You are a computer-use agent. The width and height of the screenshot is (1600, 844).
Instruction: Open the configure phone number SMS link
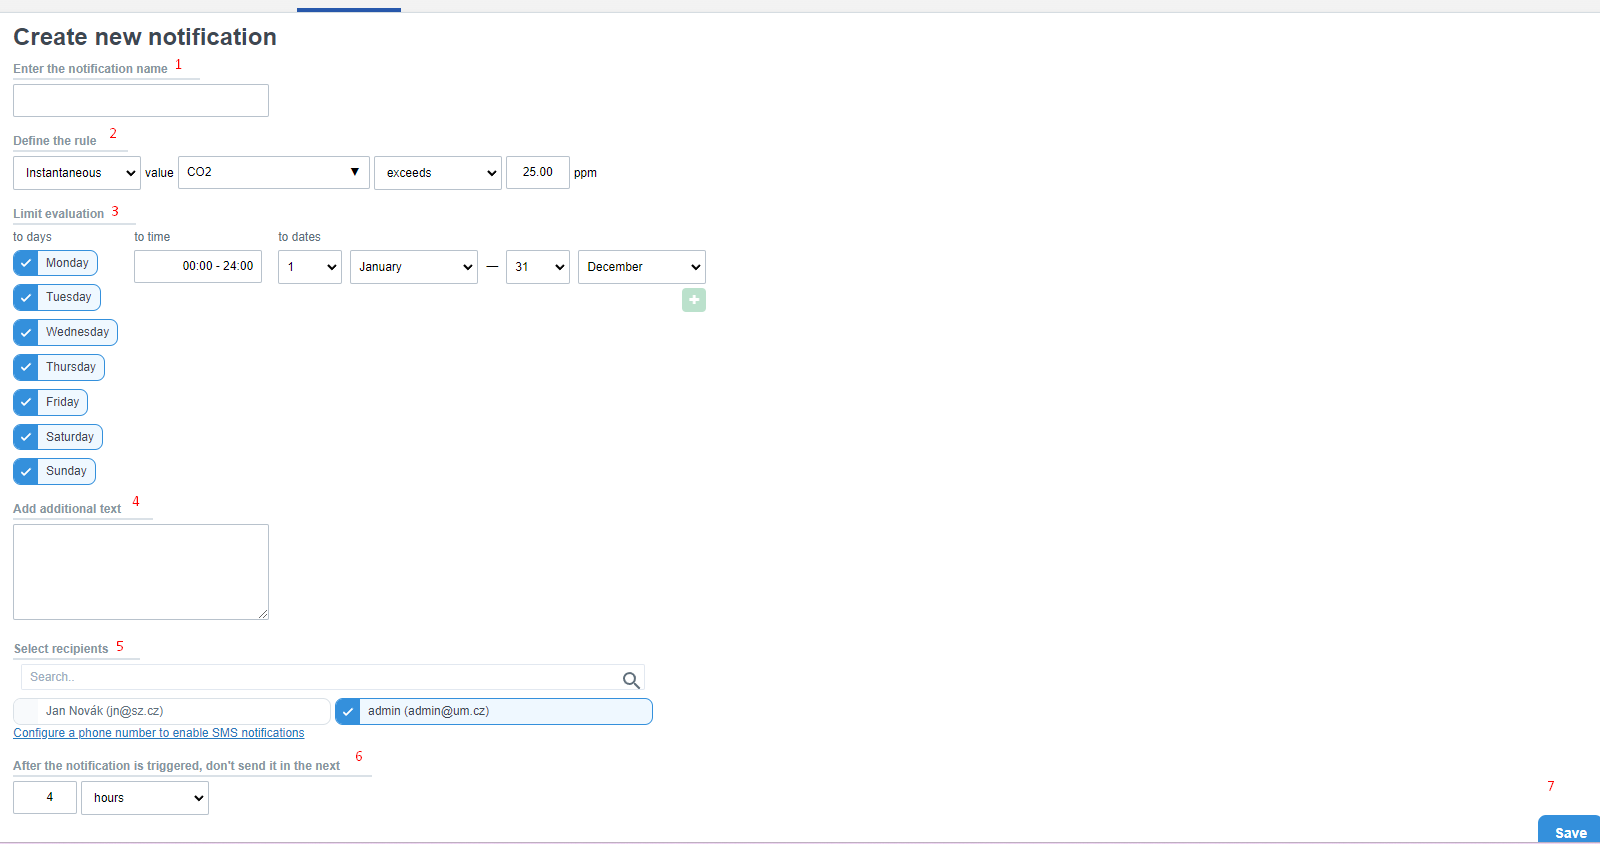(x=159, y=733)
